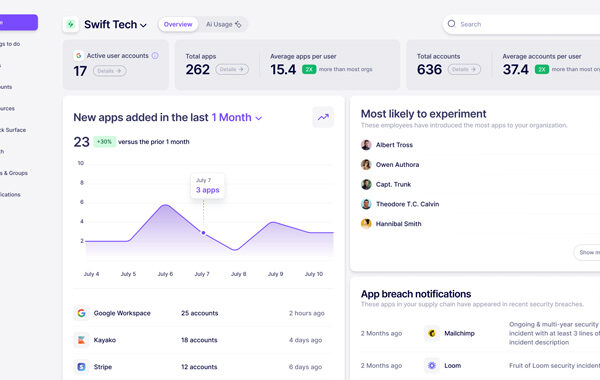
Task: Click the Stripe app icon
Action: pyautogui.click(x=81, y=367)
